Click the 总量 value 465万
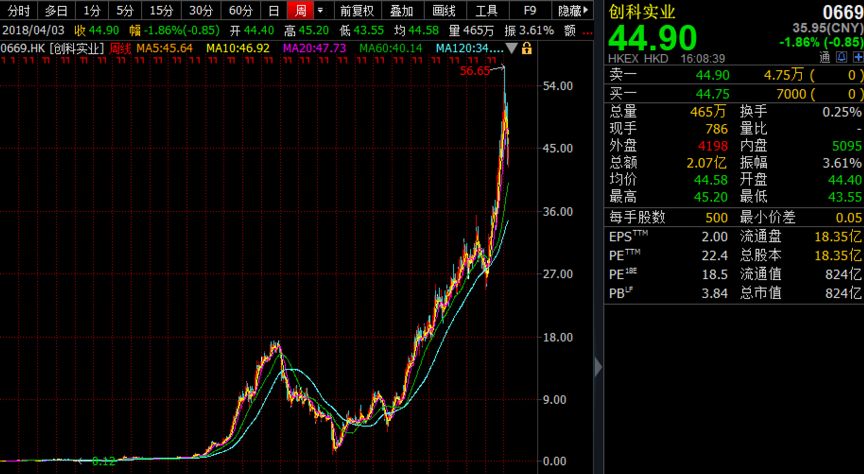The height and width of the screenshot is (474, 864). tap(708, 111)
